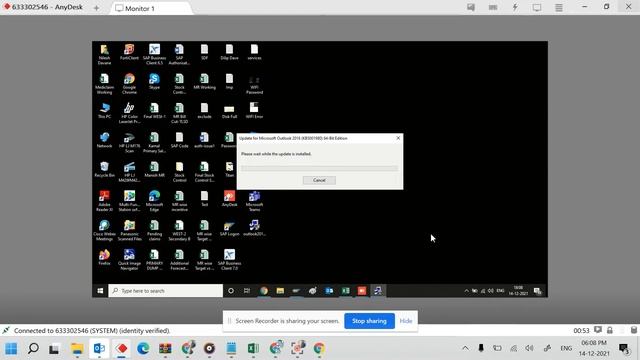Open Adobe Reader XI desktop shortcut

(104, 201)
